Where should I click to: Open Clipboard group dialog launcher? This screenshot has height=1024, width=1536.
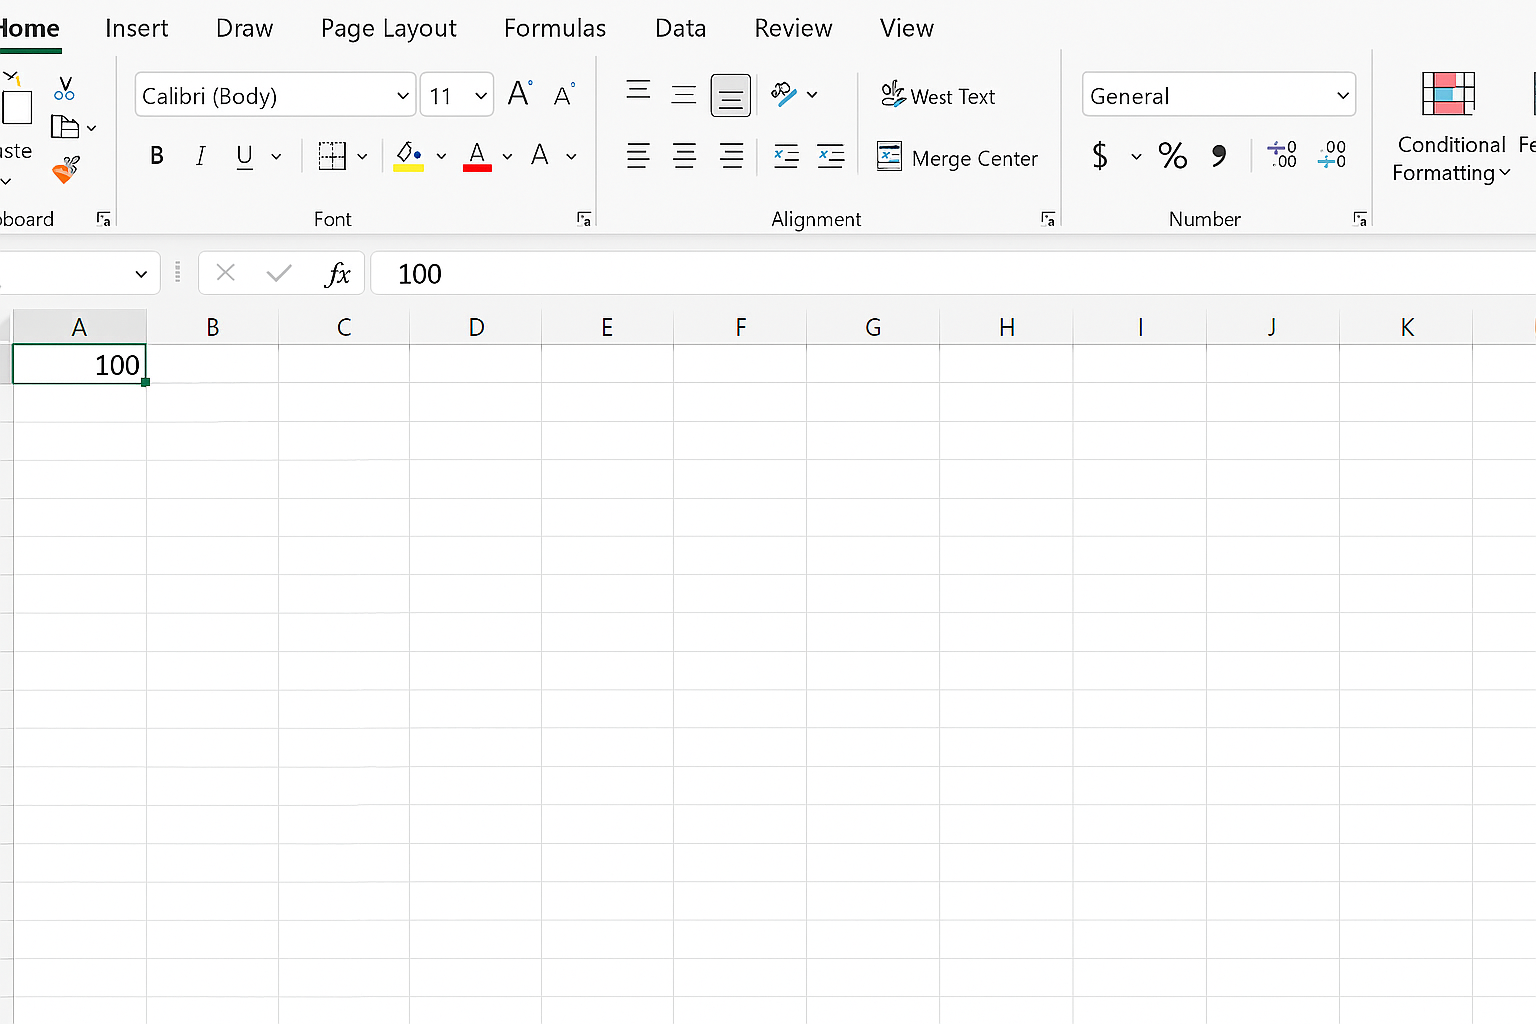tap(103, 219)
